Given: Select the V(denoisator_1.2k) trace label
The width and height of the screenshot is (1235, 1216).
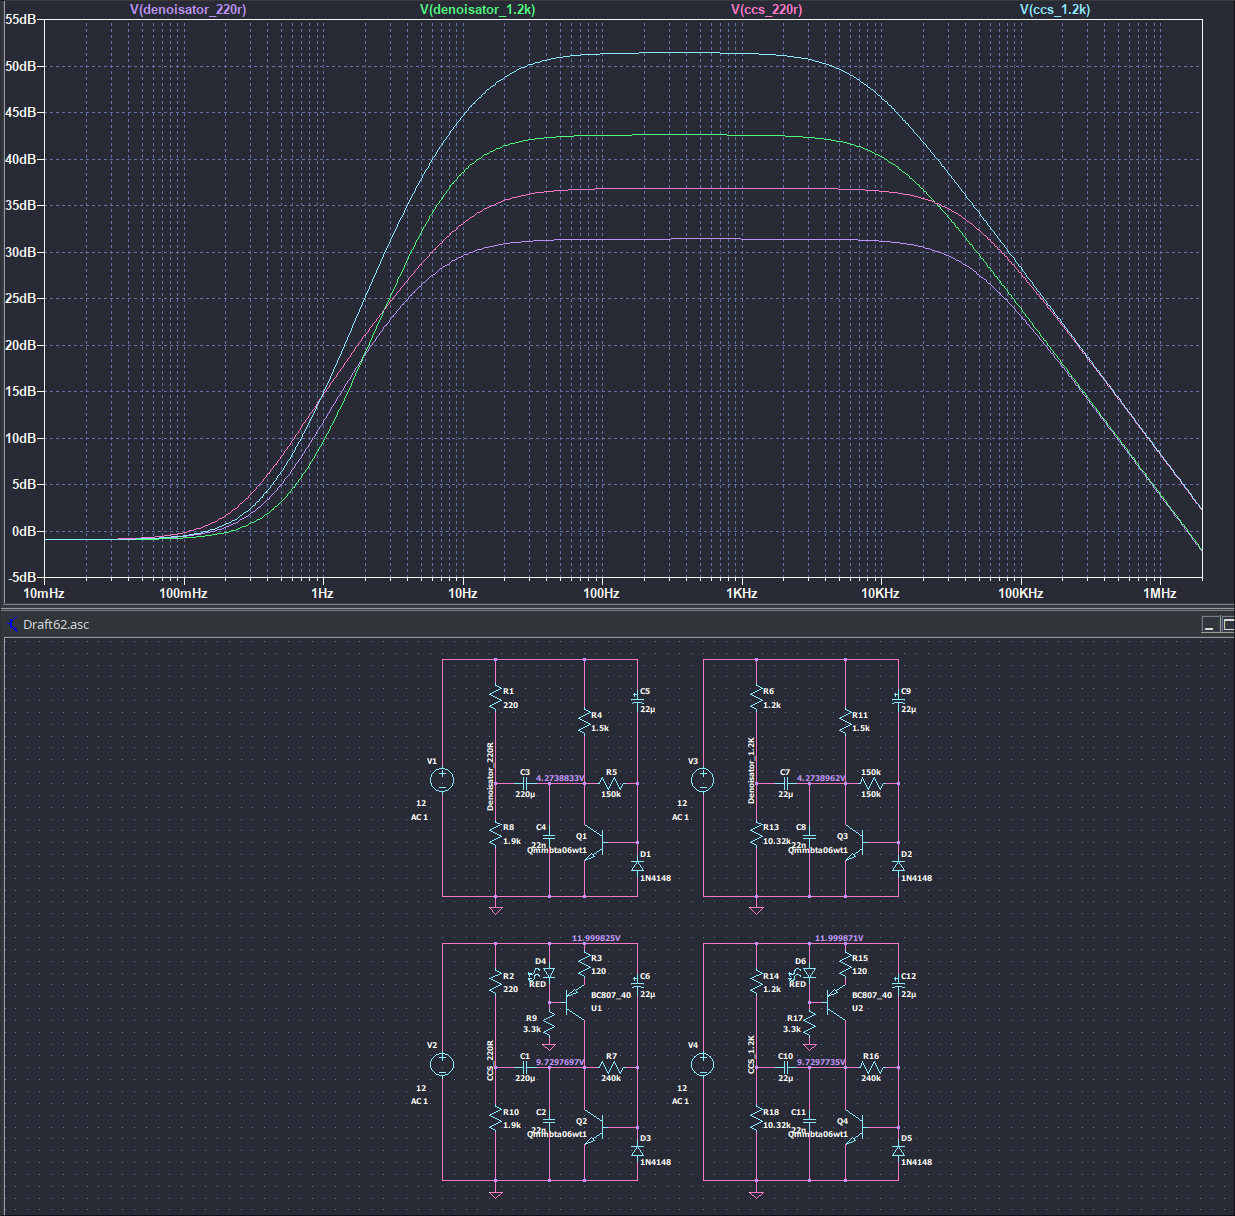Looking at the screenshot, I should point(478,9).
